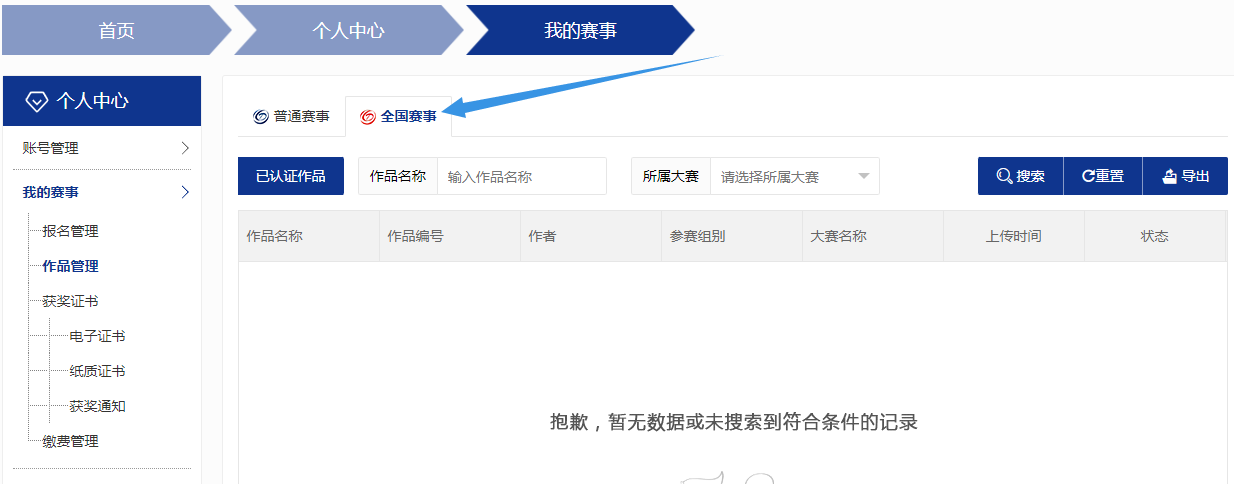Click the 普通赛事 tab swirl icon
1234x484 pixels.
click(x=261, y=117)
